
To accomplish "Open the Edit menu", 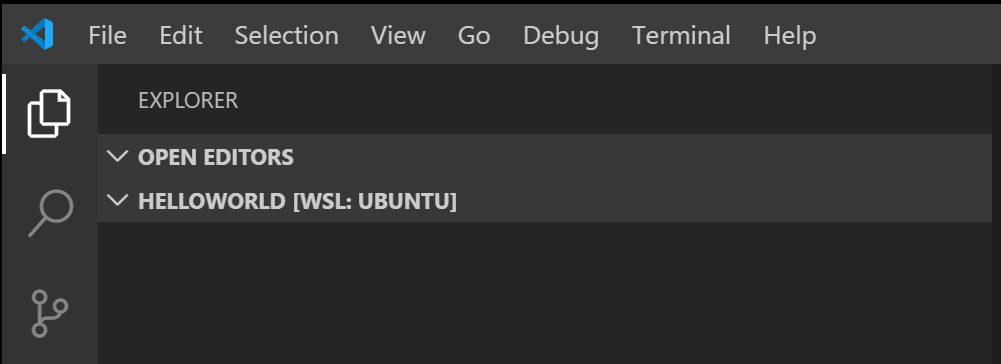I will (x=181, y=35).
